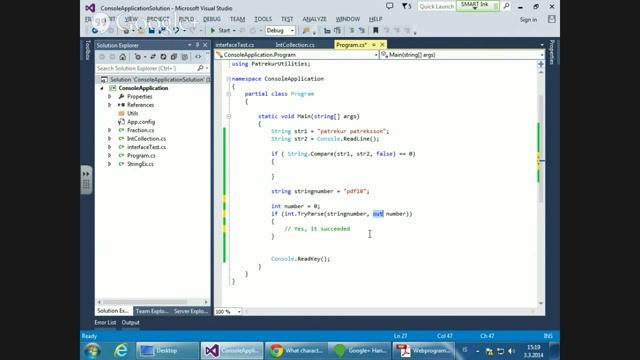Open the Start button dropdown arrow
This screenshot has width=640, height=360.
[234, 30]
